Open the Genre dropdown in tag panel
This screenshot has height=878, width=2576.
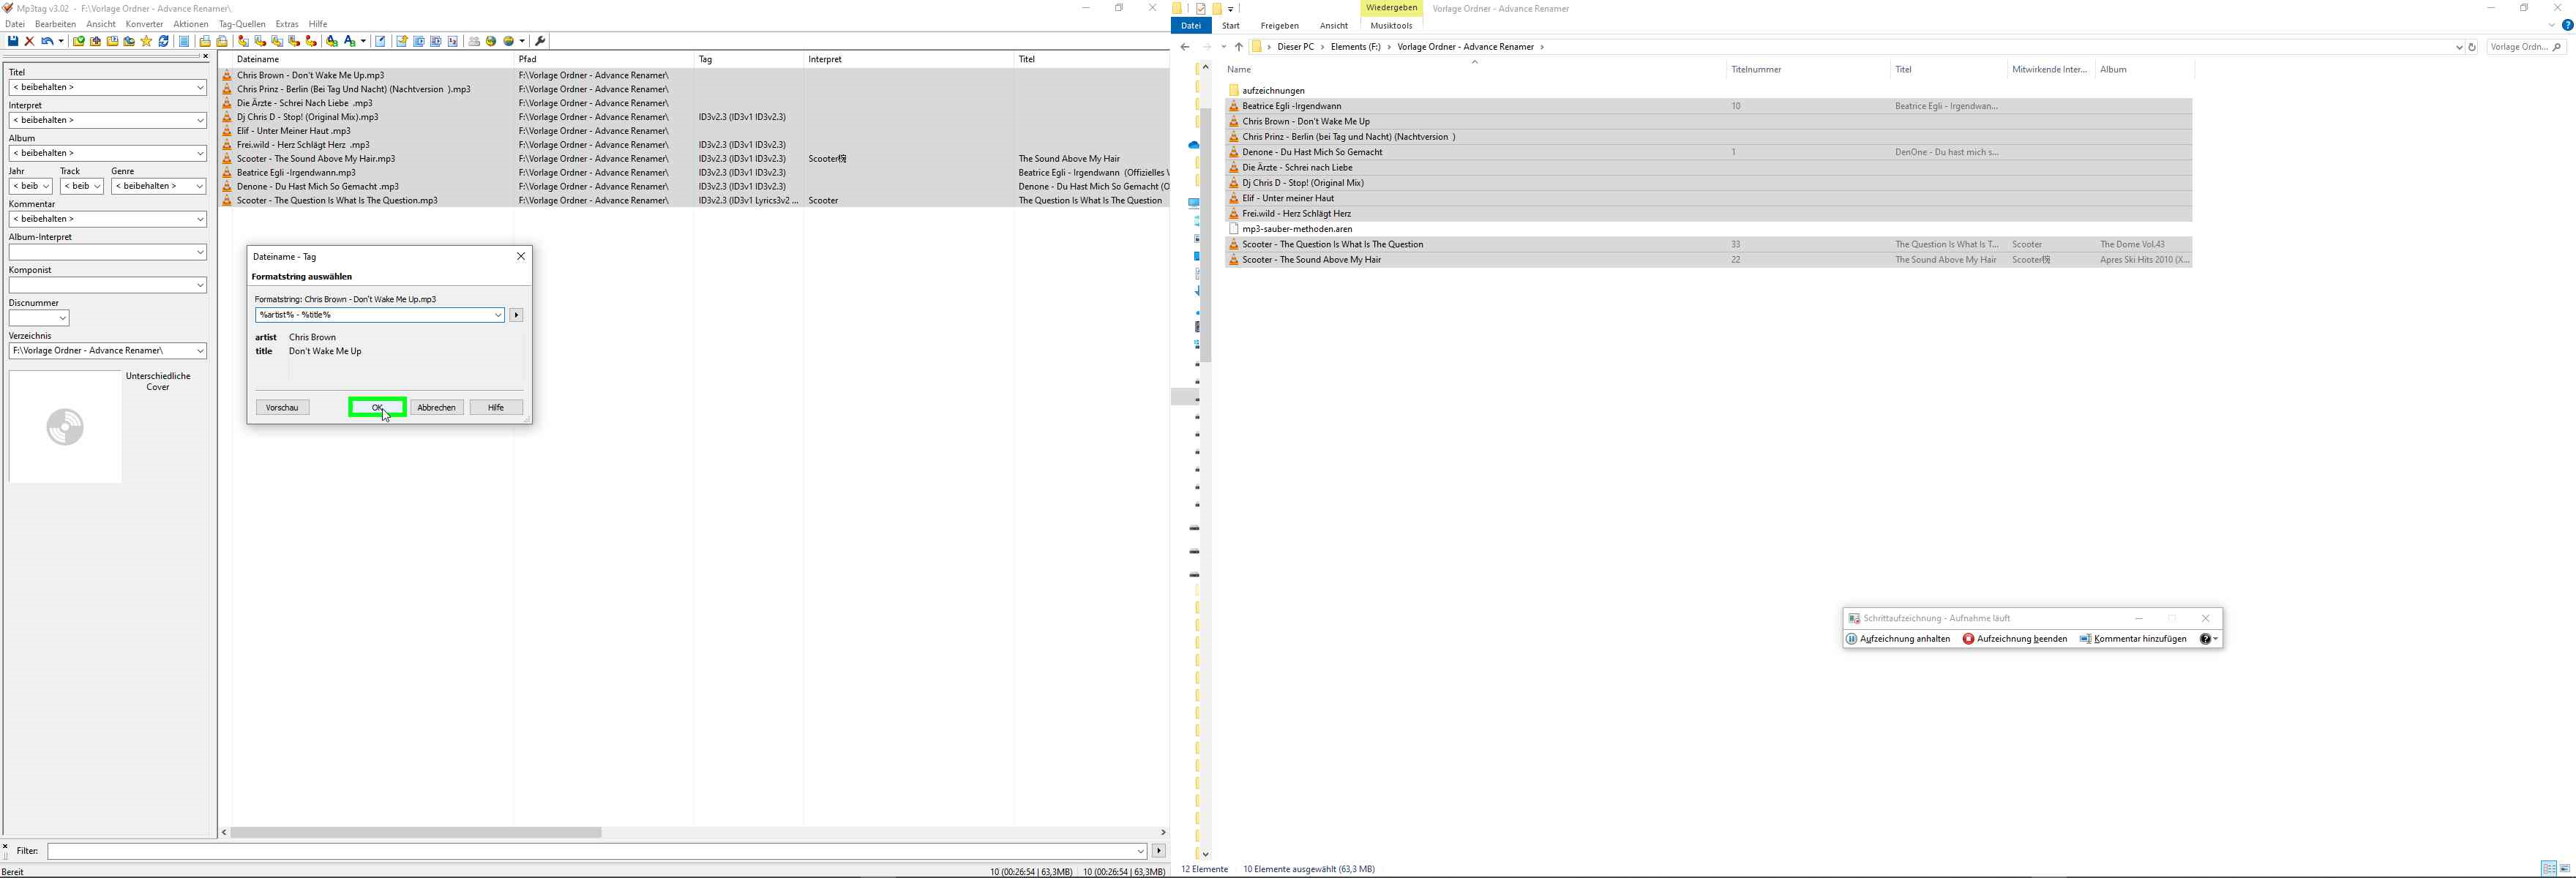(199, 186)
